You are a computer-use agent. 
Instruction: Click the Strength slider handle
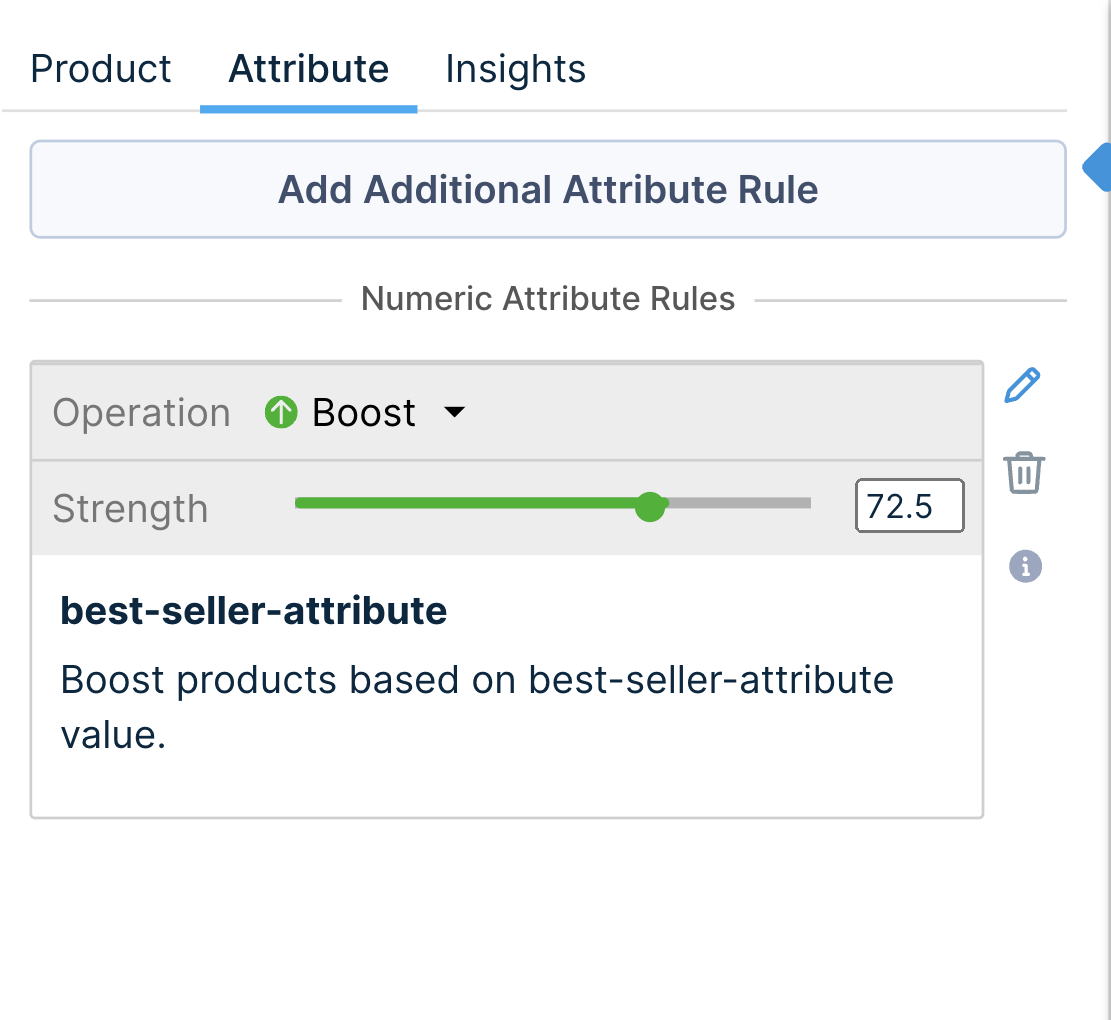[650, 506]
